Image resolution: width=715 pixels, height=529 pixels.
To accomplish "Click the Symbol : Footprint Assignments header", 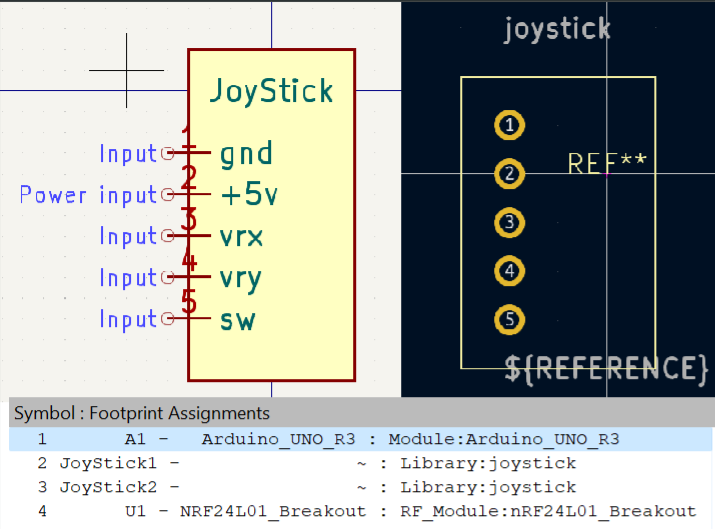I will click(x=142, y=413).
